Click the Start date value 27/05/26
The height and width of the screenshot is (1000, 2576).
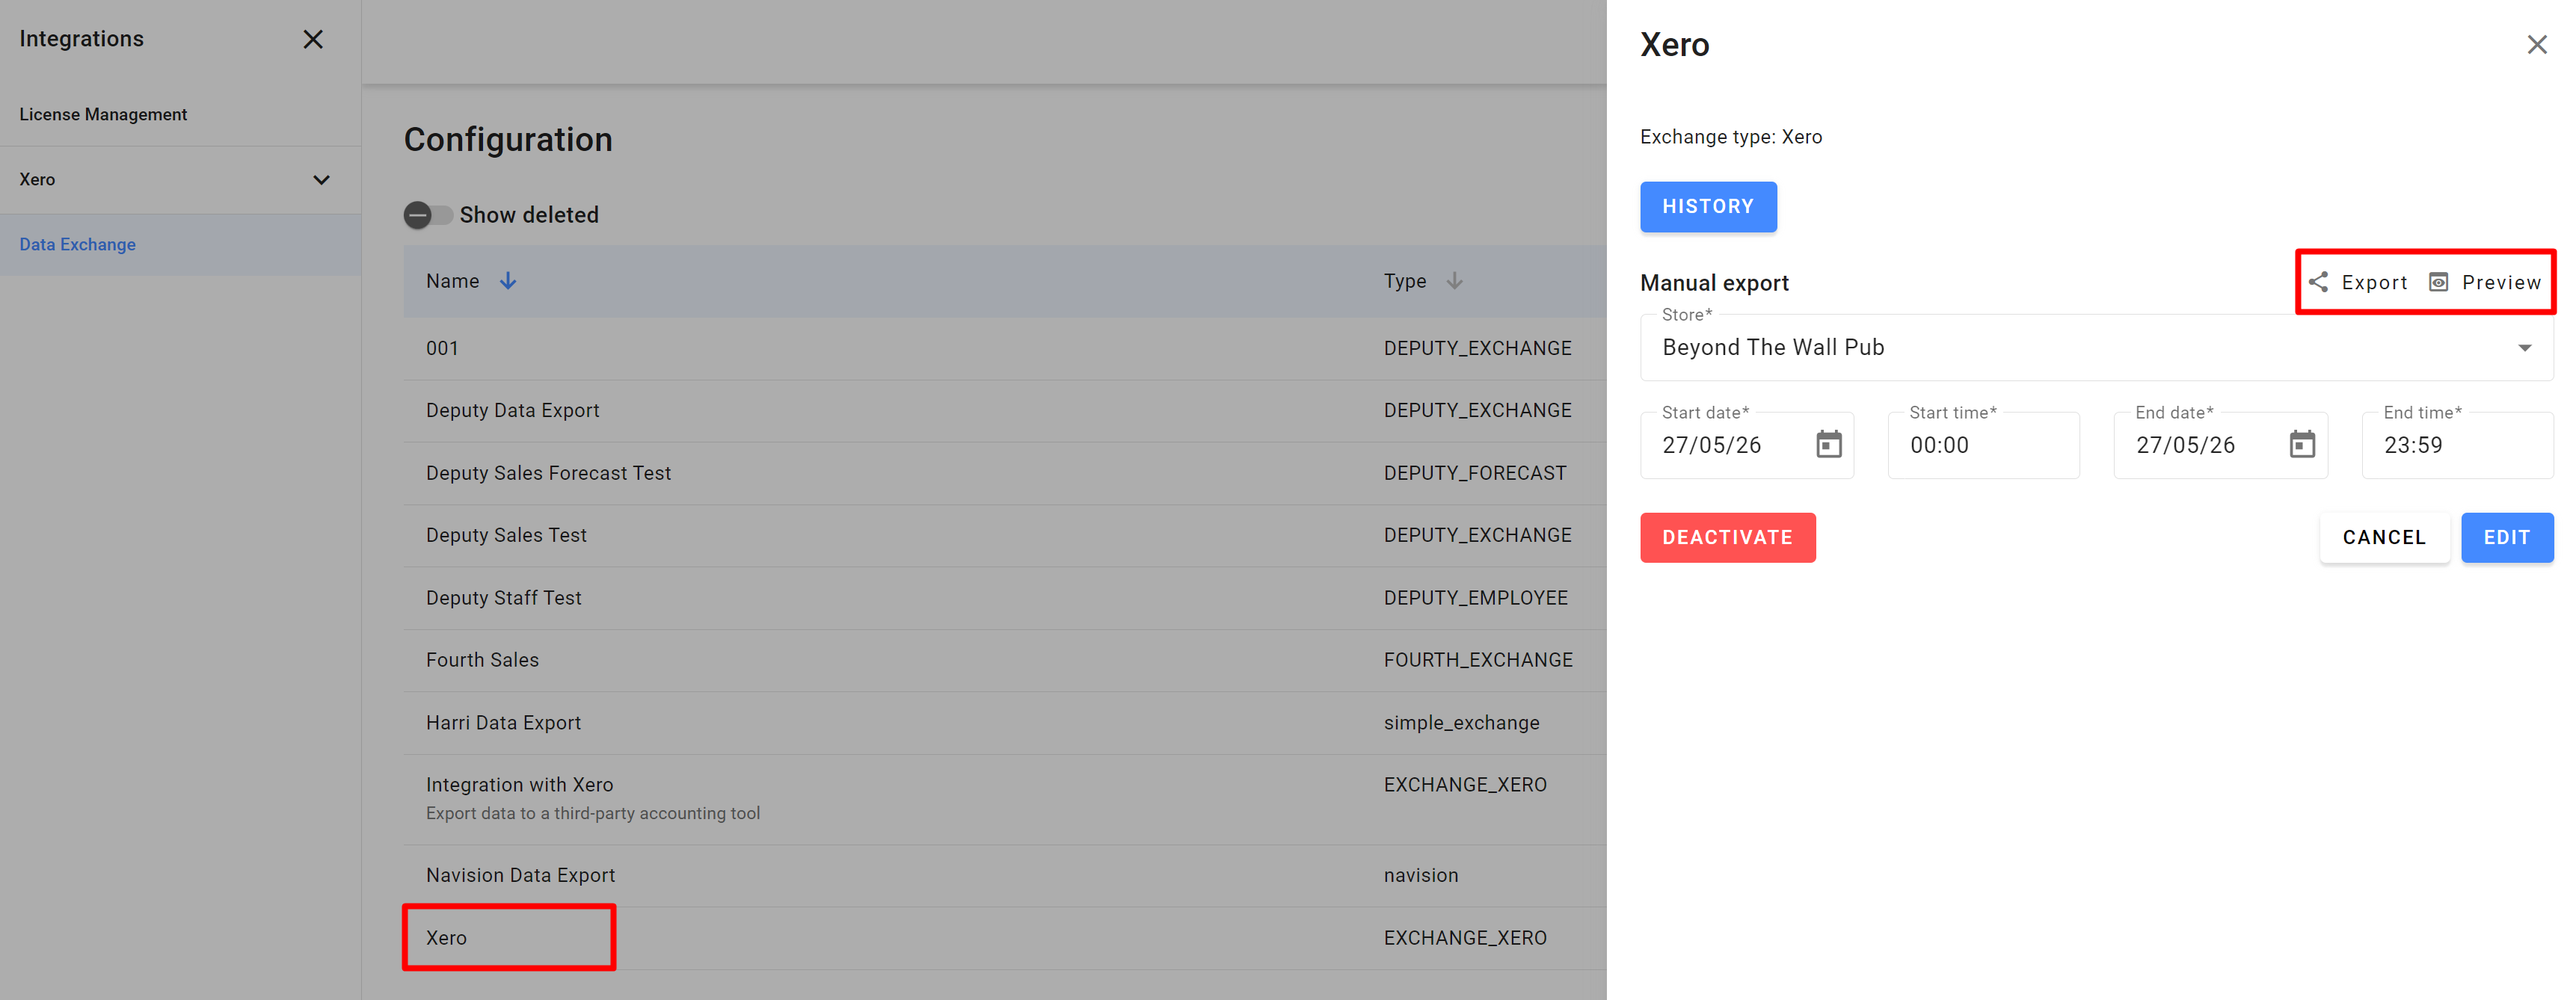click(1712, 445)
